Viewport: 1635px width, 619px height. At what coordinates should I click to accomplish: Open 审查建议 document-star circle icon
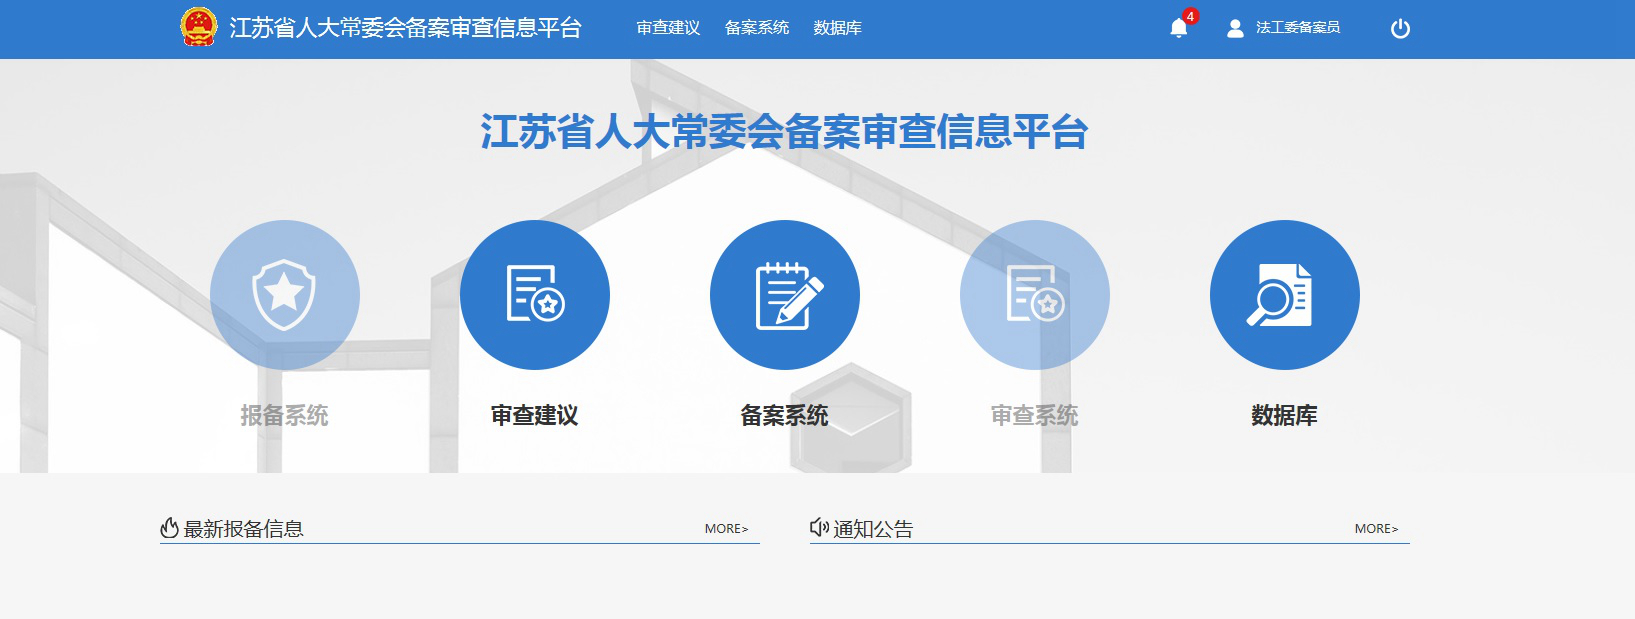coord(535,295)
